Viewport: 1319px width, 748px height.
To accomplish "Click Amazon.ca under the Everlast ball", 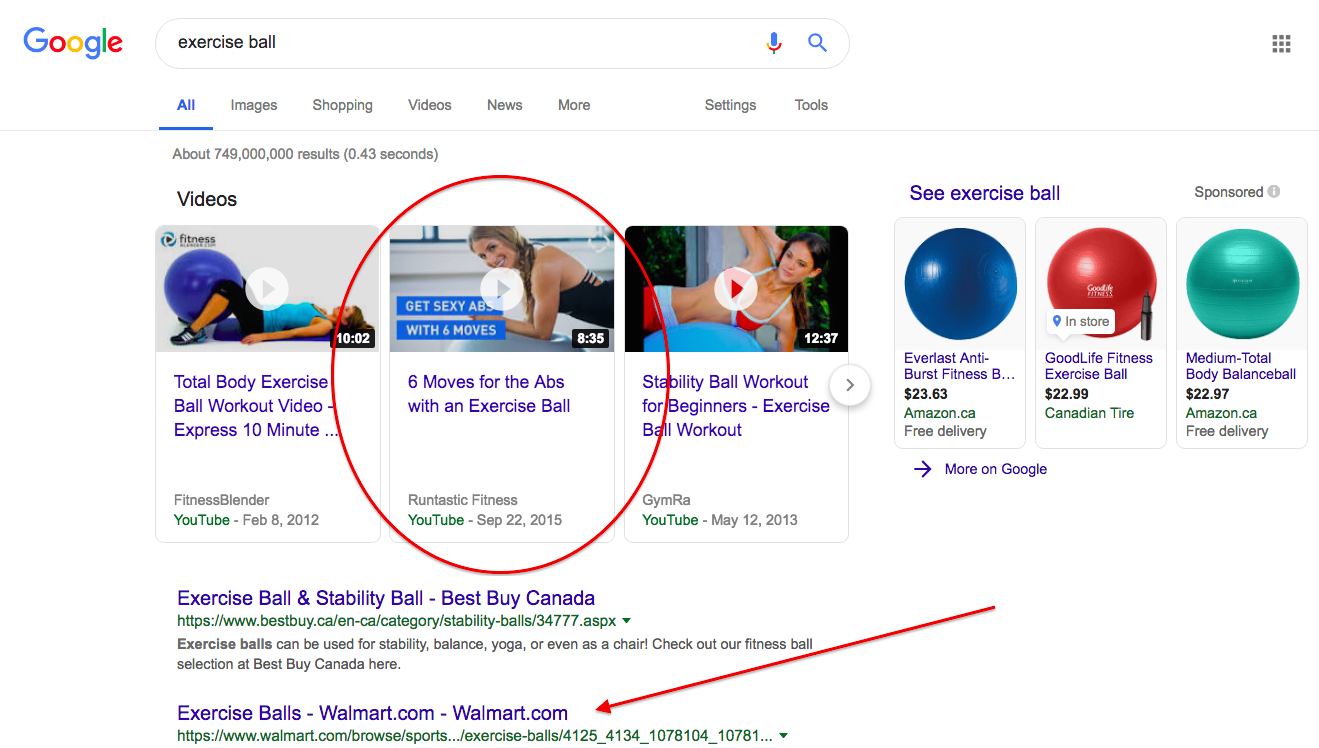I will coord(940,413).
